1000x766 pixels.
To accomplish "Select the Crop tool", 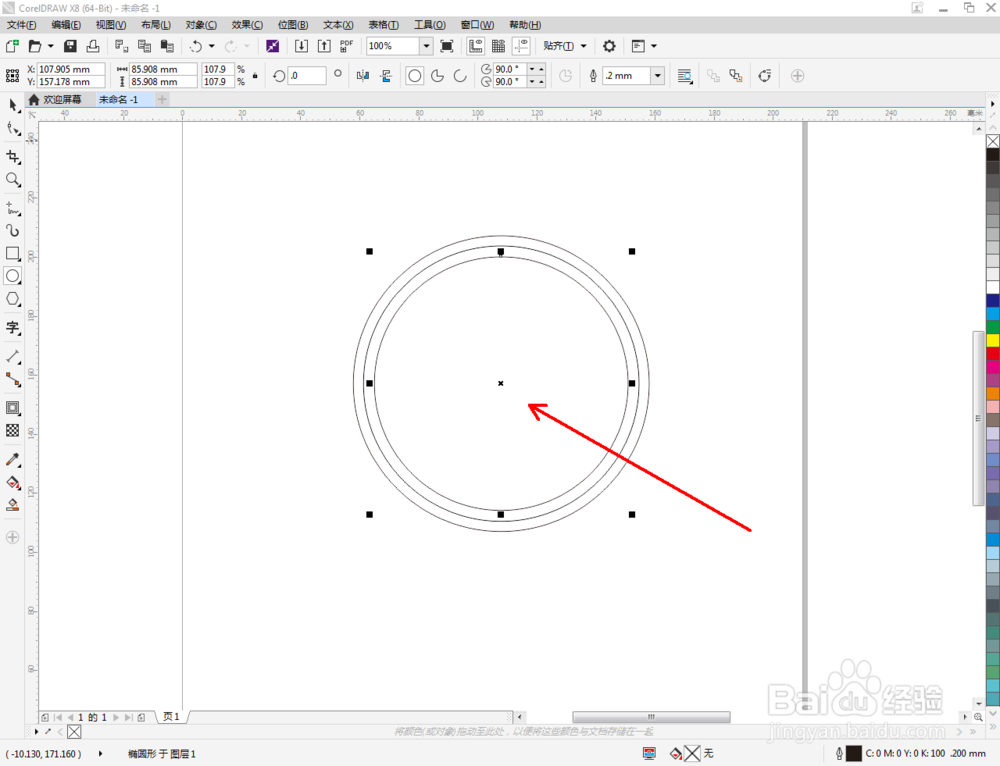I will coord(13,157).
